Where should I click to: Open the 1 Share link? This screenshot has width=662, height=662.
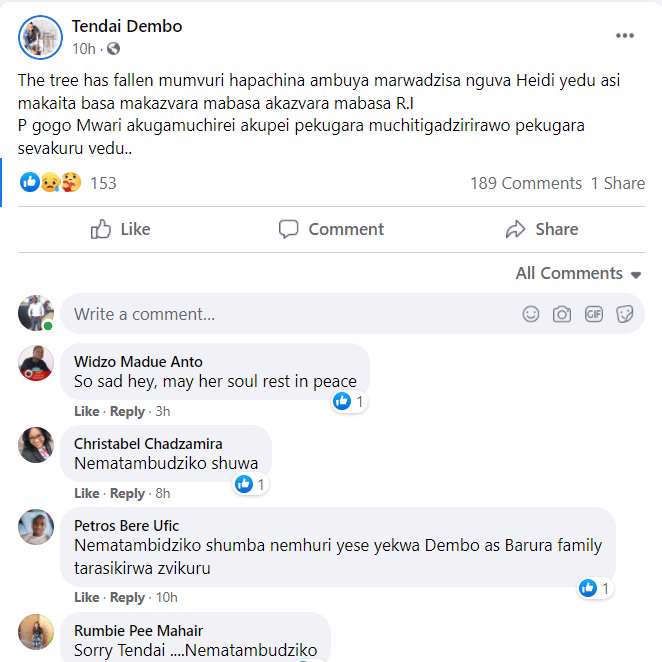(617, 183)
